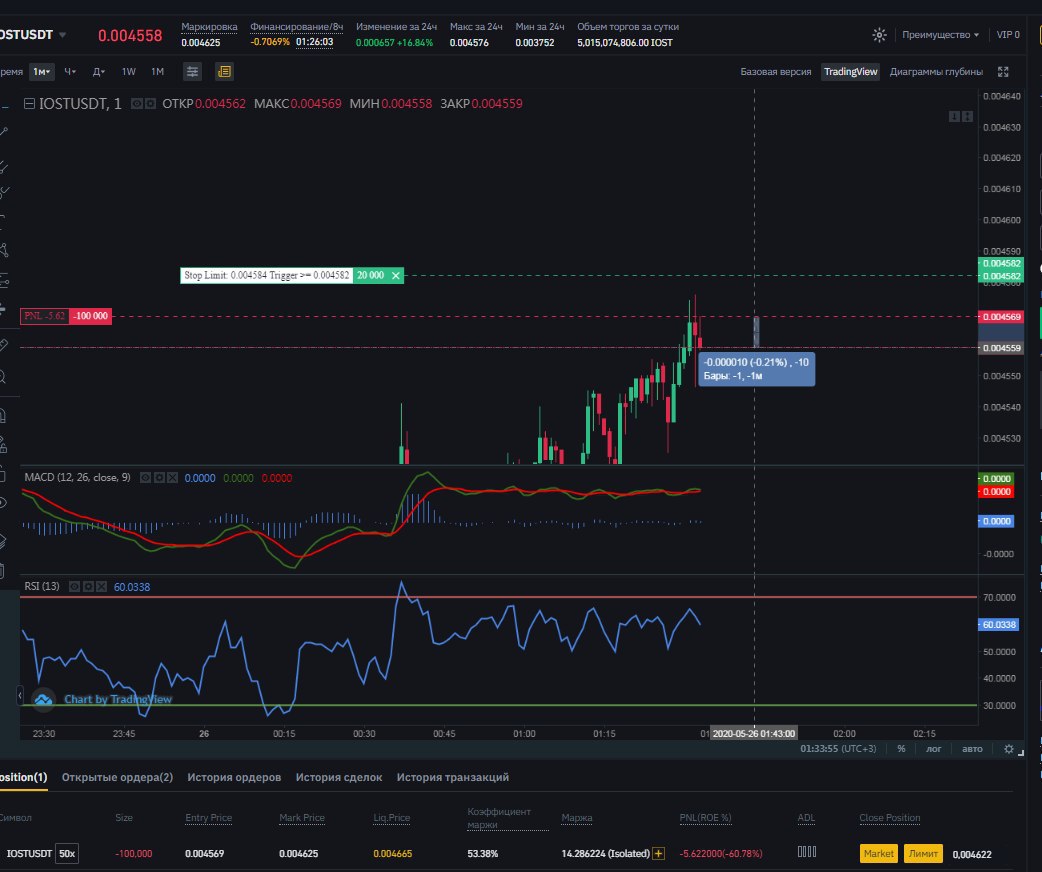Open the Д days dropdown
The width and height of the screenshot is (1042, 872).
[98, 72]
